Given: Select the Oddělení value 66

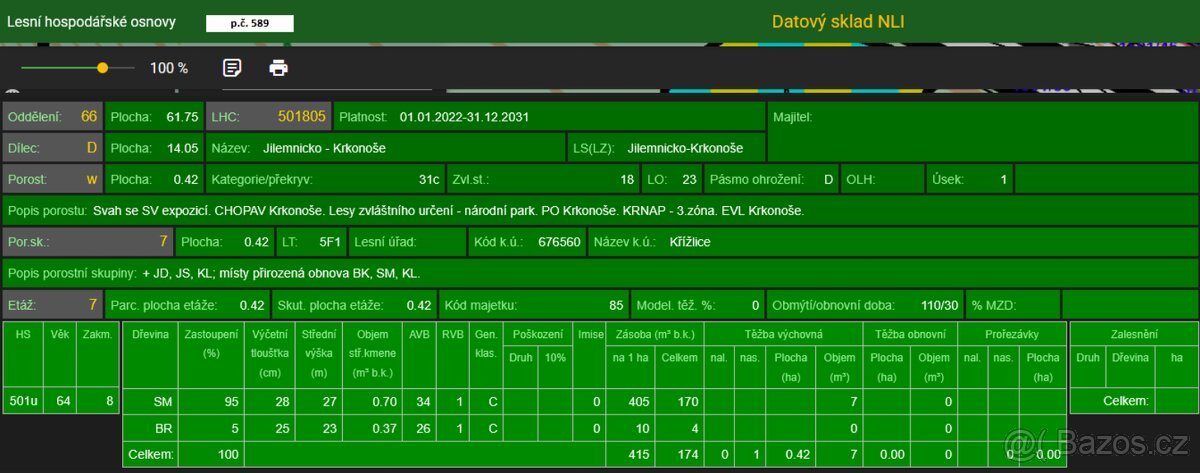Looking at the screenshot, I should tap(89, 117).
